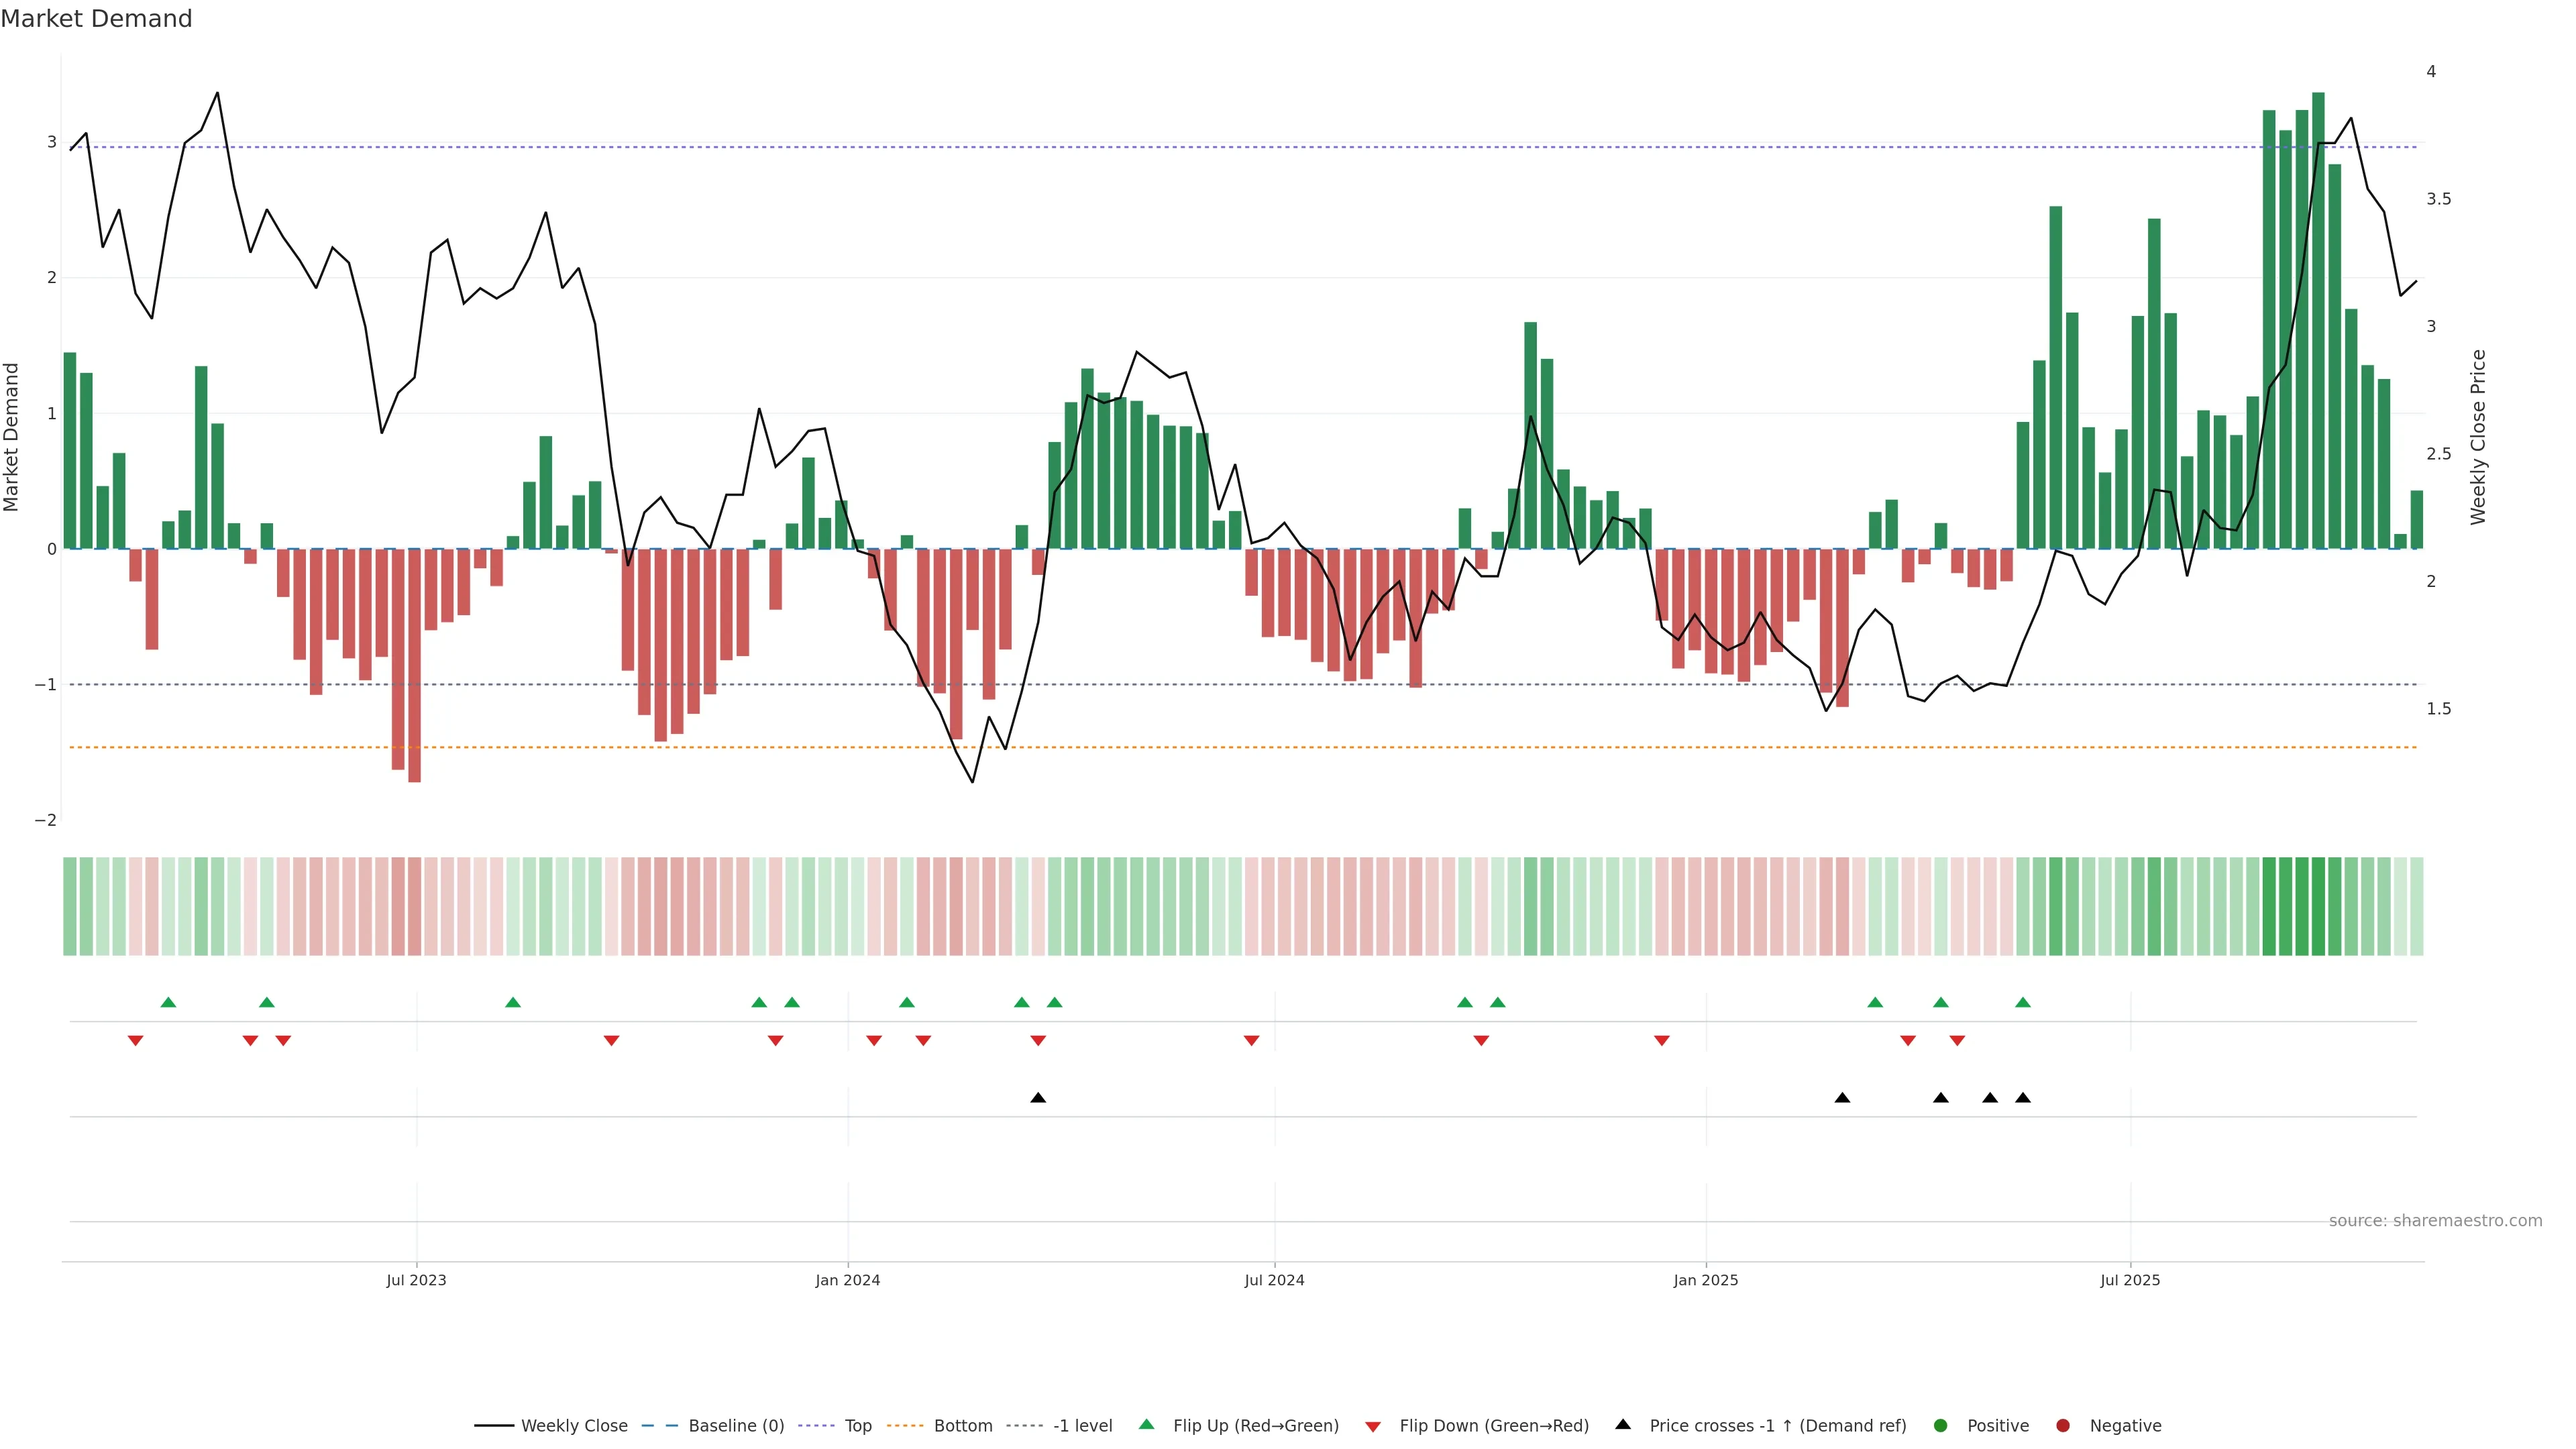
Task: Click the last green flip-up triangle marker
Action: (2023, 1003)
